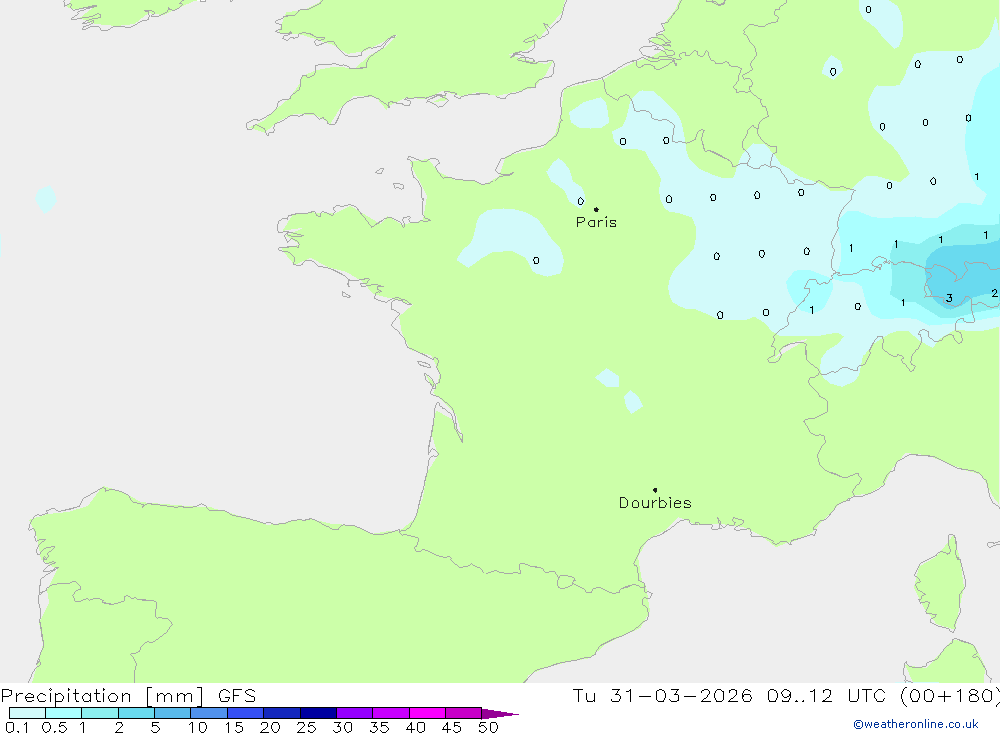Viewport: 1000px width, 733px height.
Task: Click the 'Tu 31-03-2026' date text
Action: [x=662, y=696]
